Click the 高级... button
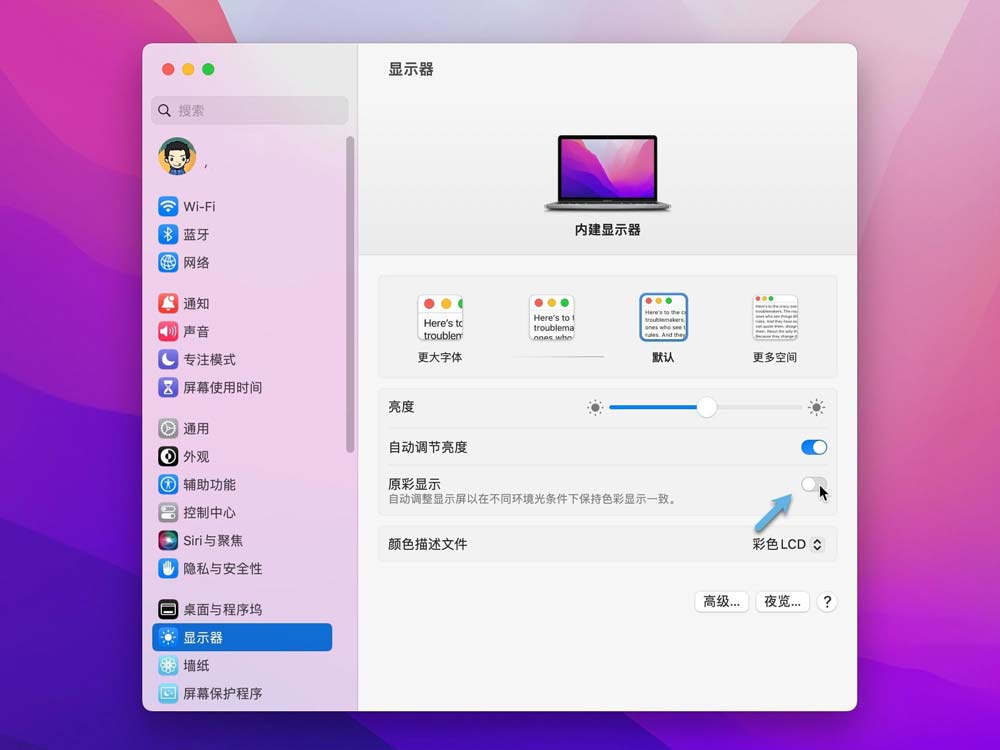The image size is (1000, 750). click(x=721, y=601)
